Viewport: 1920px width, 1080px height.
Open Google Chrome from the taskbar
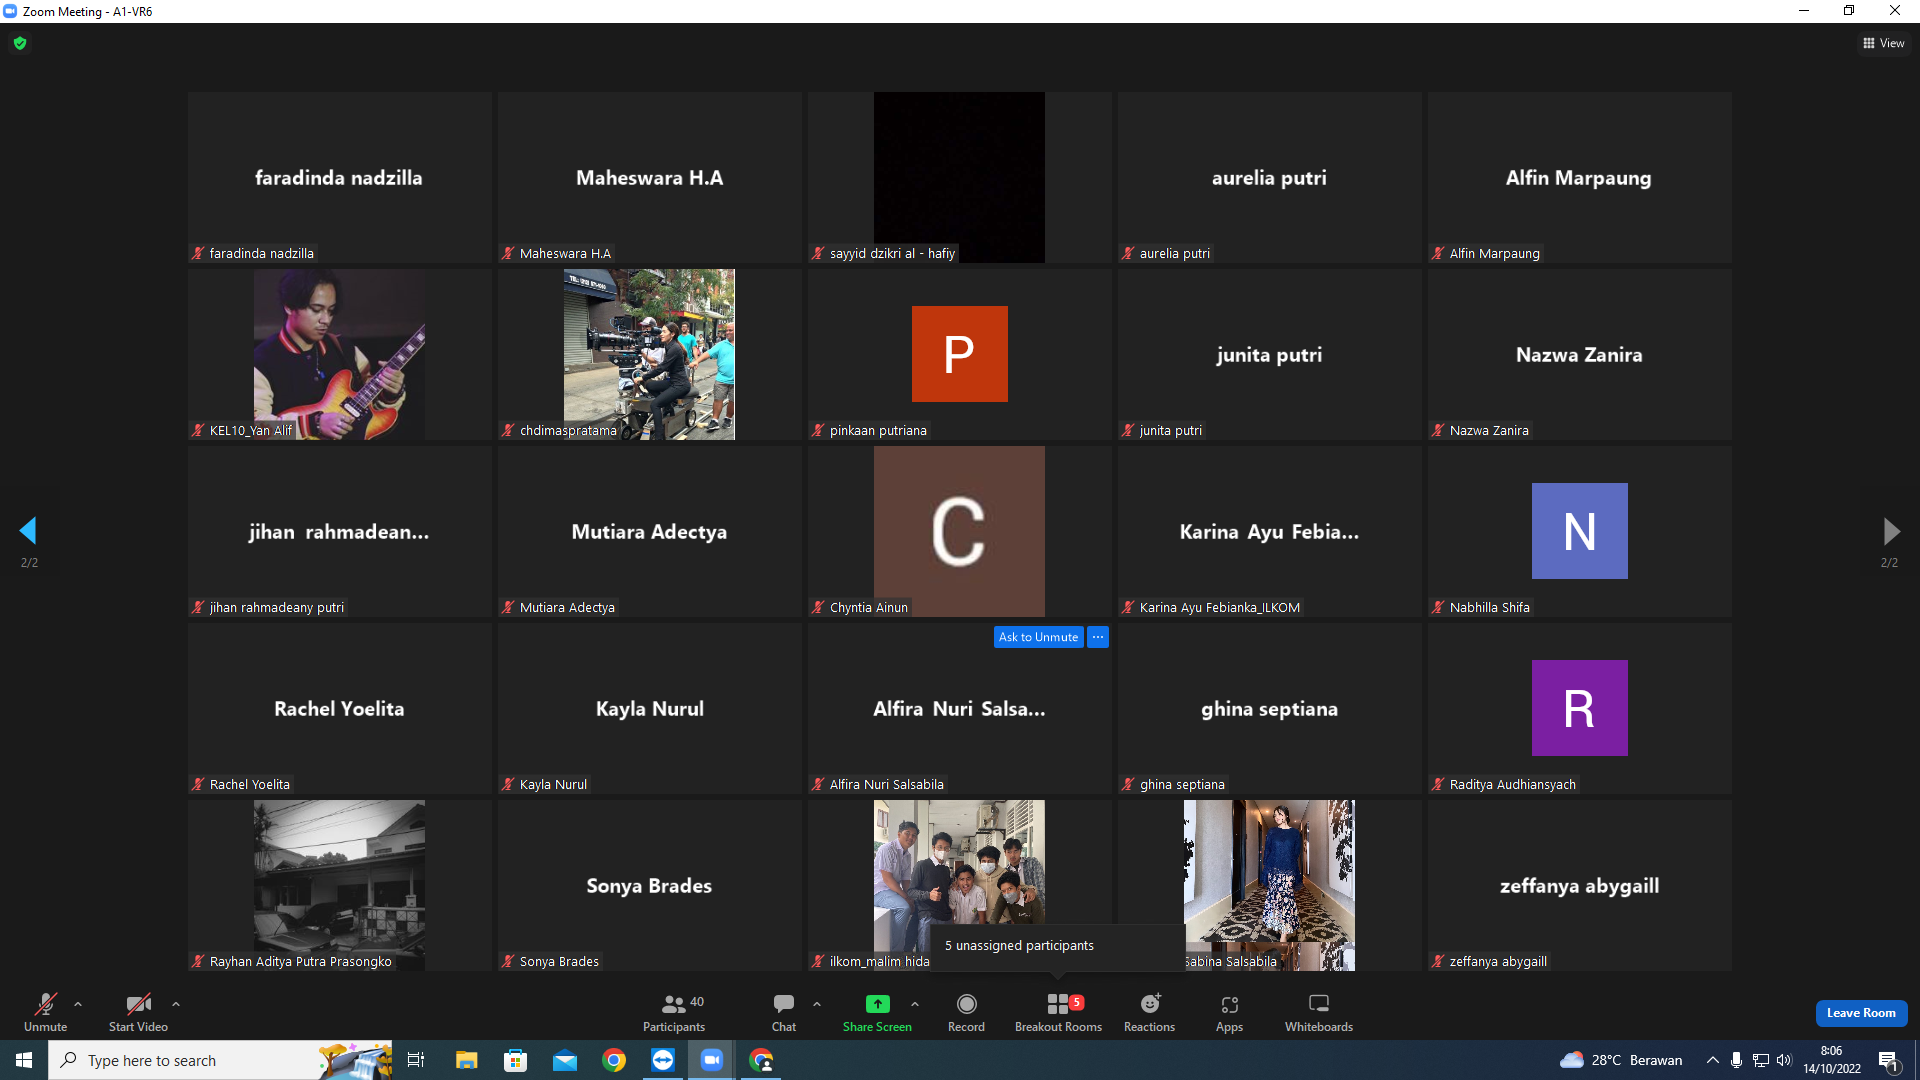[x=614, y=1060]
